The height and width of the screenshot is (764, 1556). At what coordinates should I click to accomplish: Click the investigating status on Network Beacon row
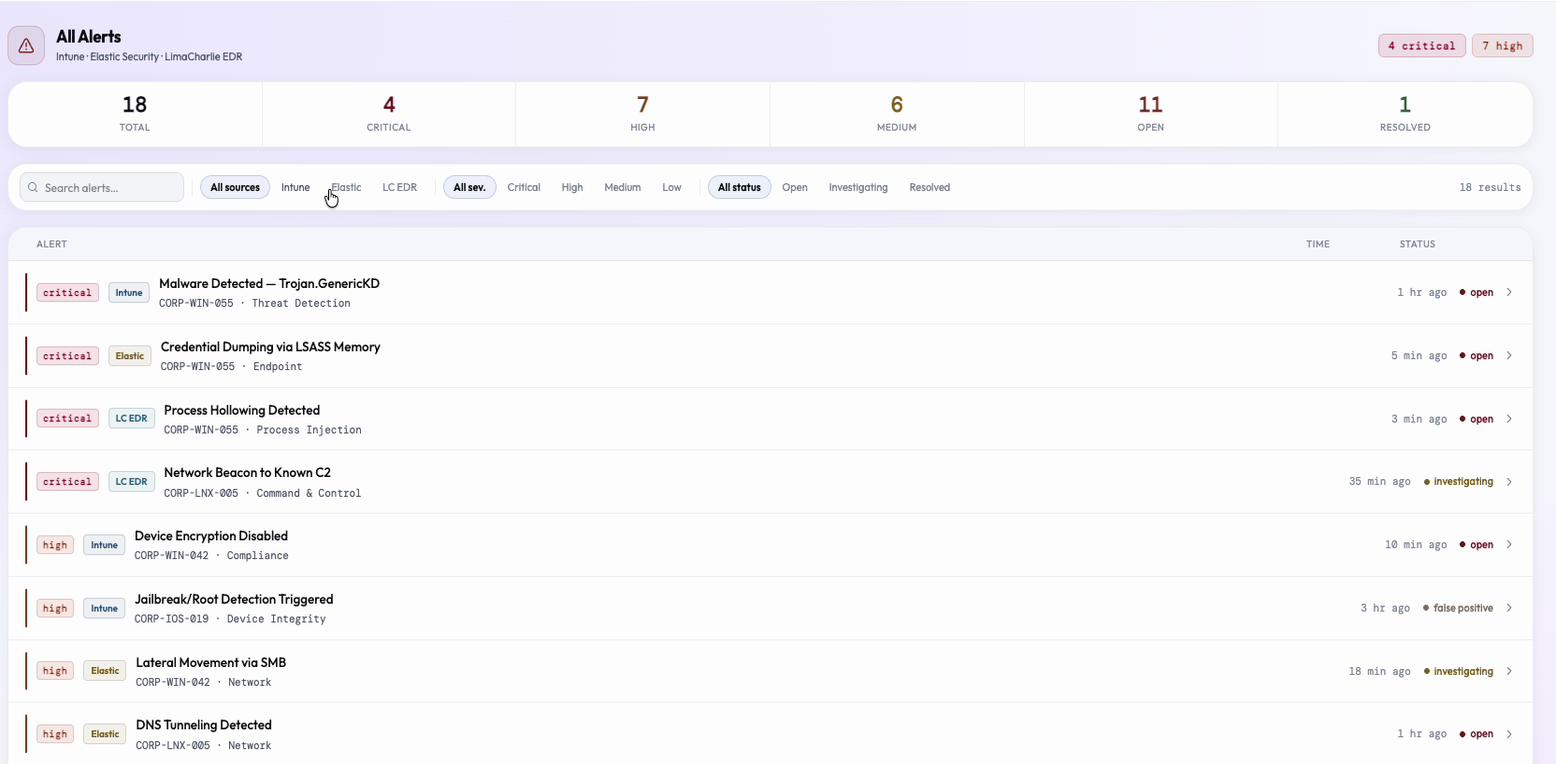pyautogui.click(x=1458, y=482)
